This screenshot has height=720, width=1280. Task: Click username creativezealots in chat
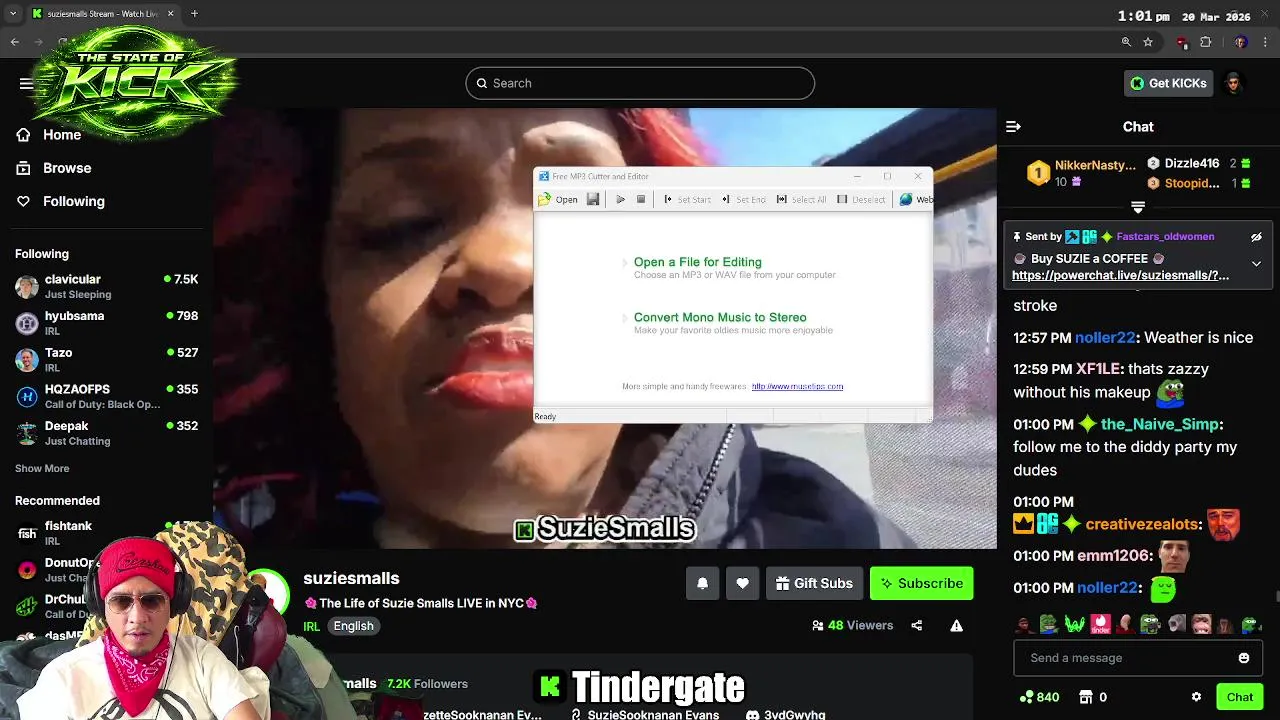[x=1142, y=524]
